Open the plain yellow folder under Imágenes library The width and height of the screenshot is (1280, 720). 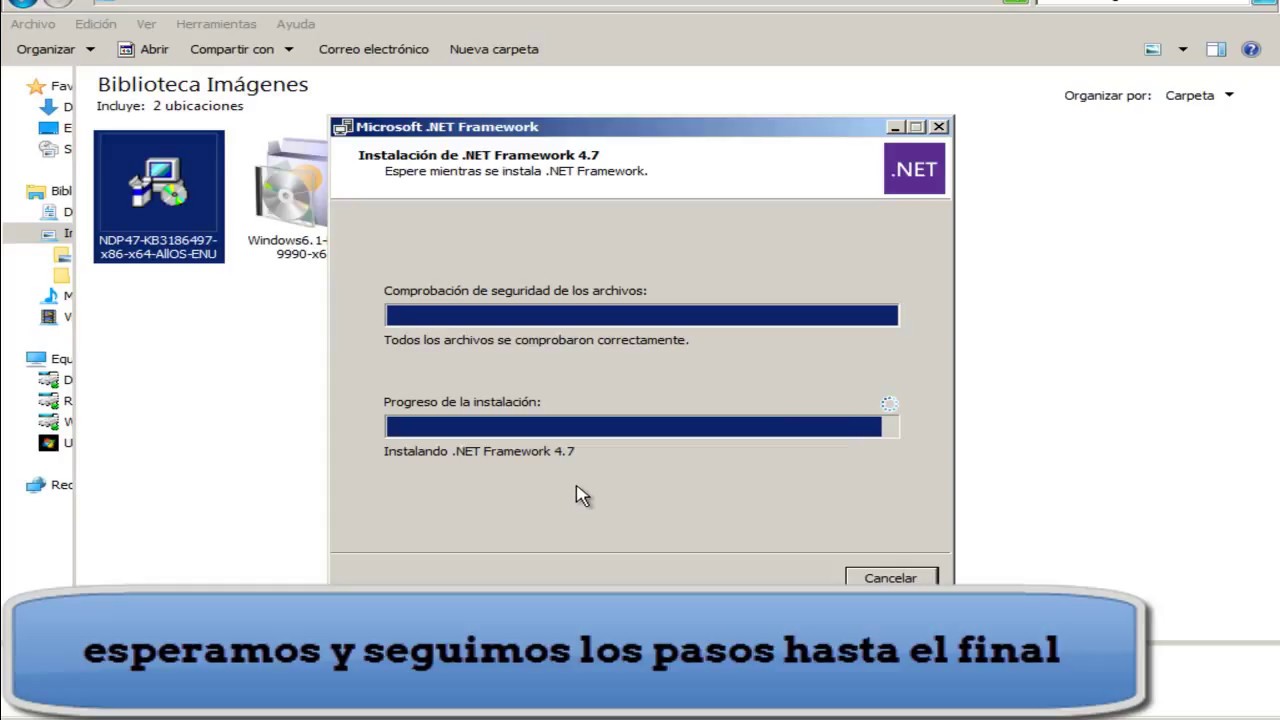(61, 275)
